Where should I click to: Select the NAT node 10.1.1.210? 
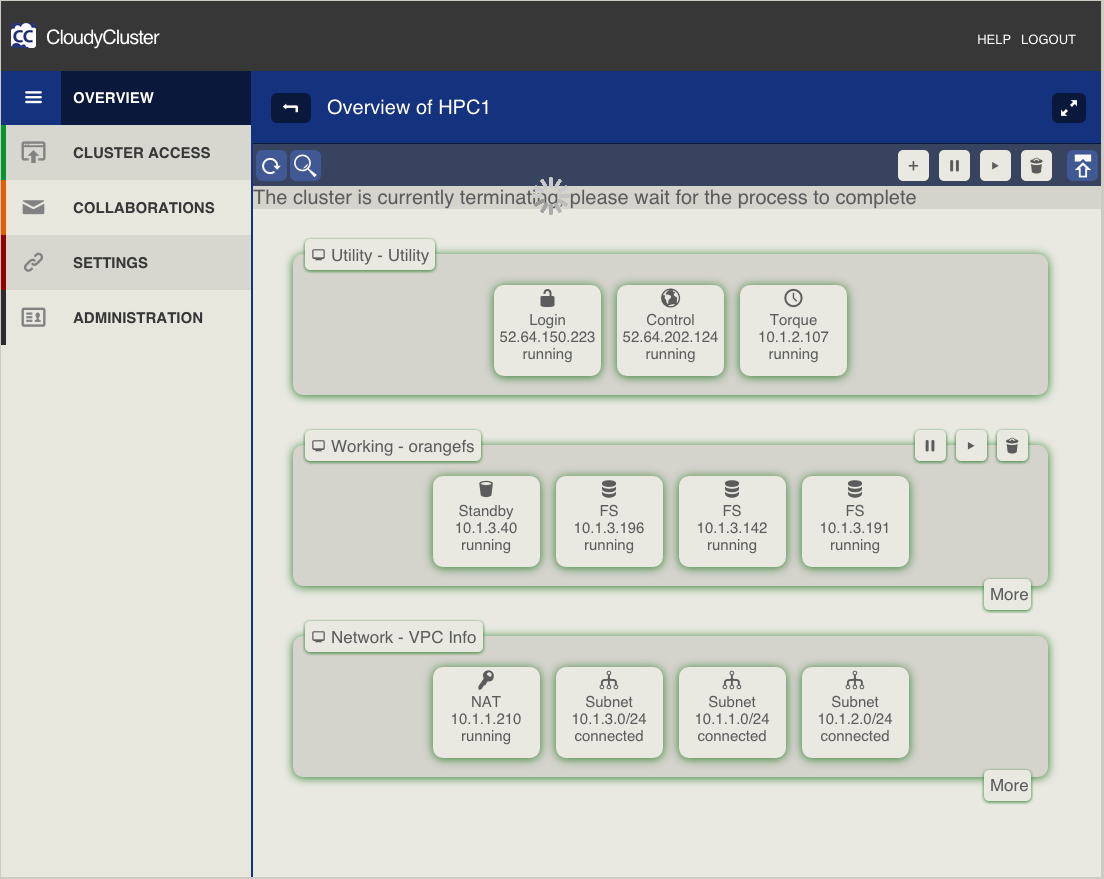486,711
